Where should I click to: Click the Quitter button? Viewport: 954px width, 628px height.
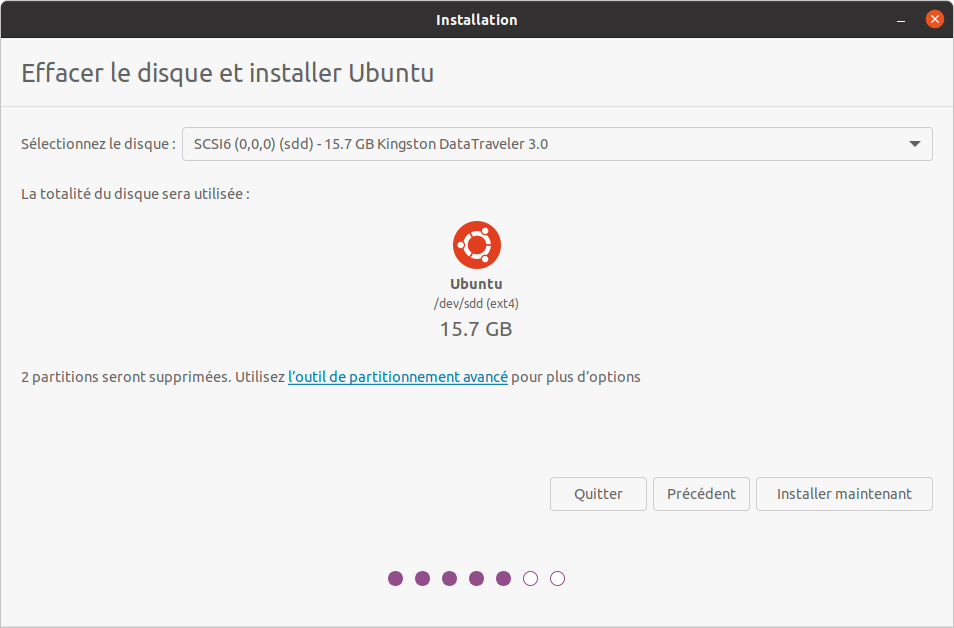pos(598,494)
